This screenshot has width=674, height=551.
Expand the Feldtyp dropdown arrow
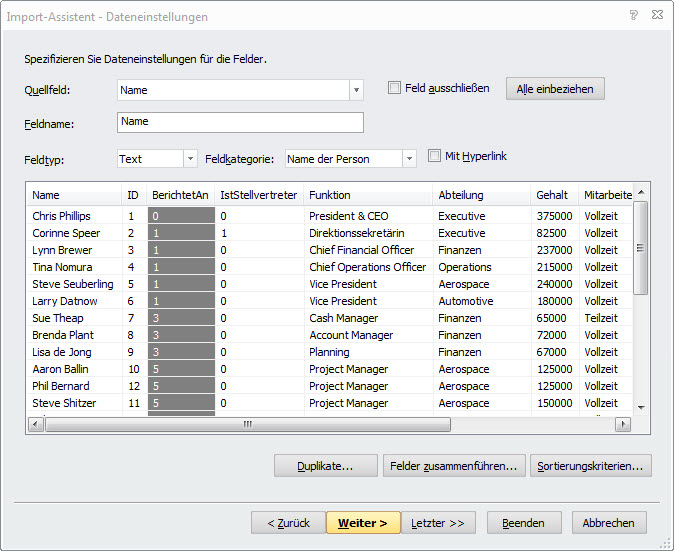pyautogui.click(x=190, y=159)
